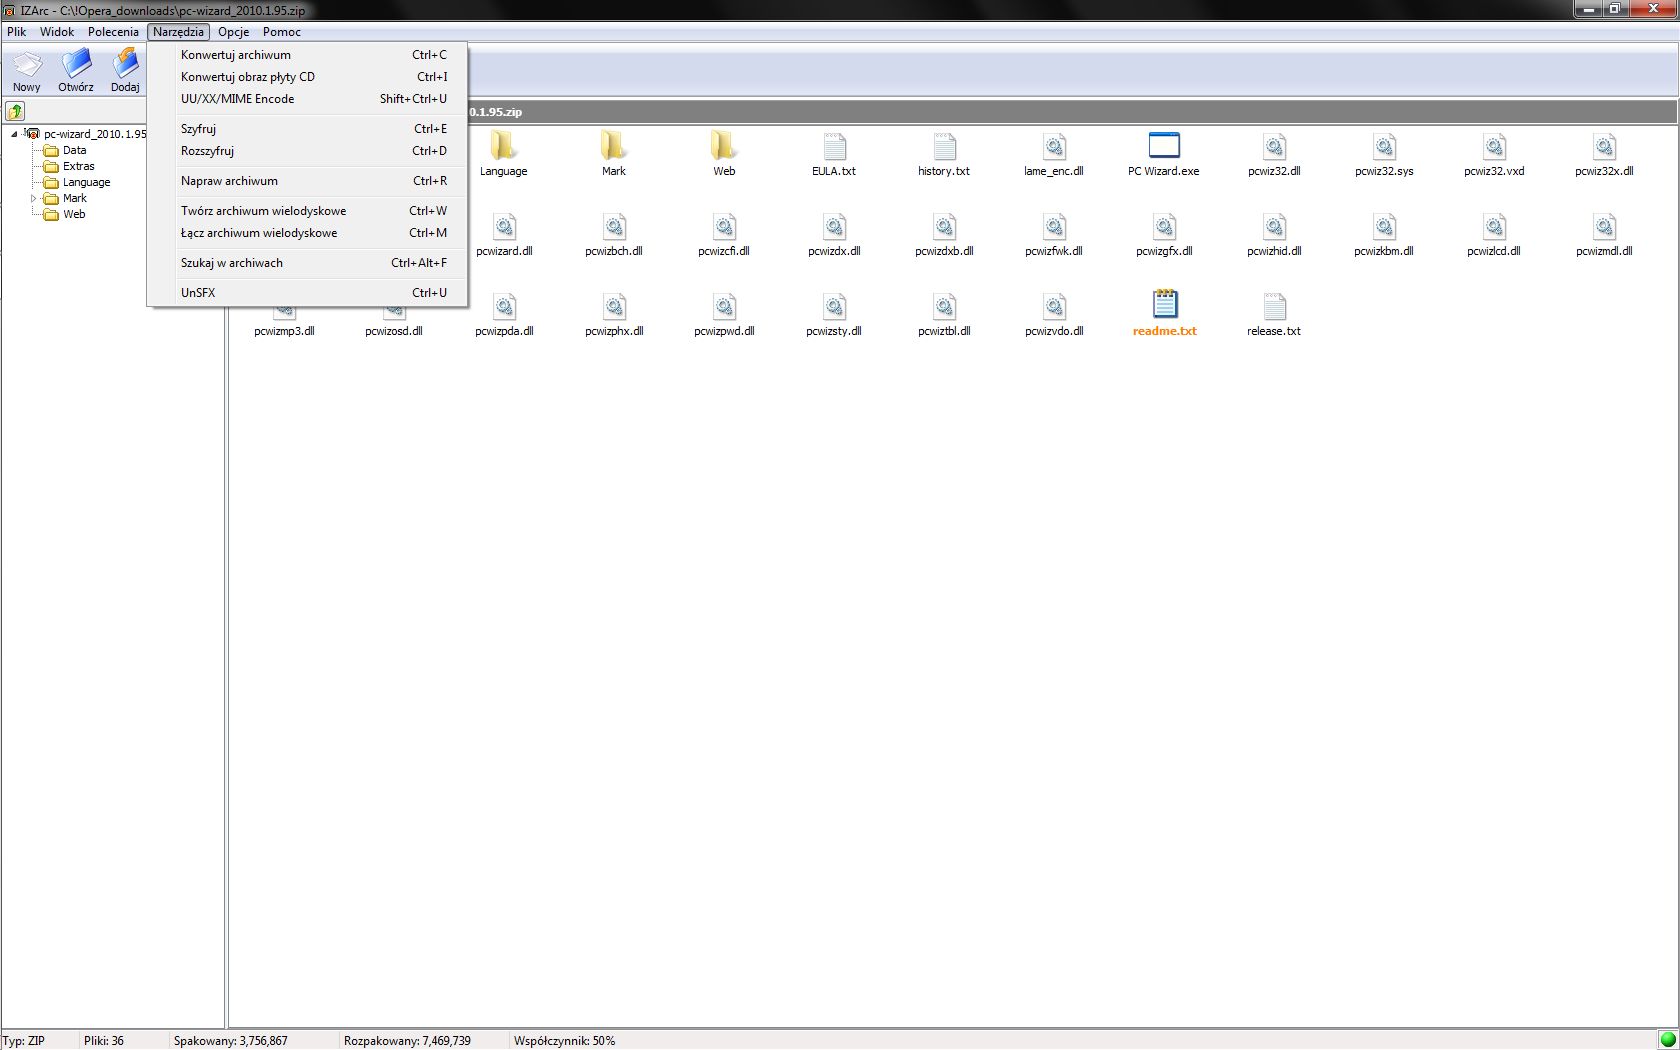The image size is (1680, 1050).
Task: Select the lame_enc.dll file icon
Action: pos(1054,146)
